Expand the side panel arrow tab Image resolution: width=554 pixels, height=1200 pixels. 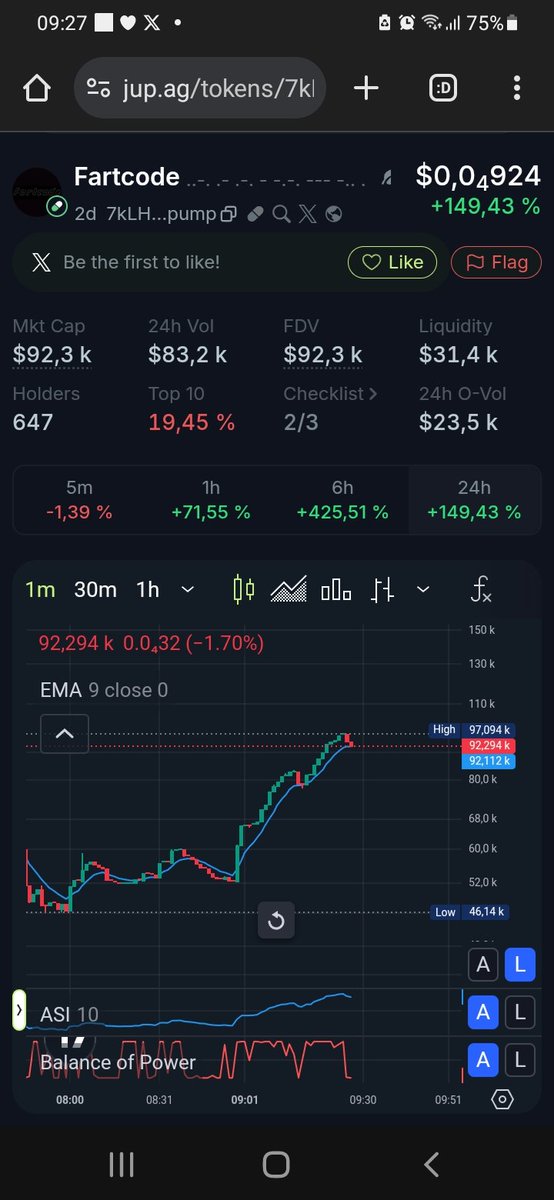click(18, 1011)
